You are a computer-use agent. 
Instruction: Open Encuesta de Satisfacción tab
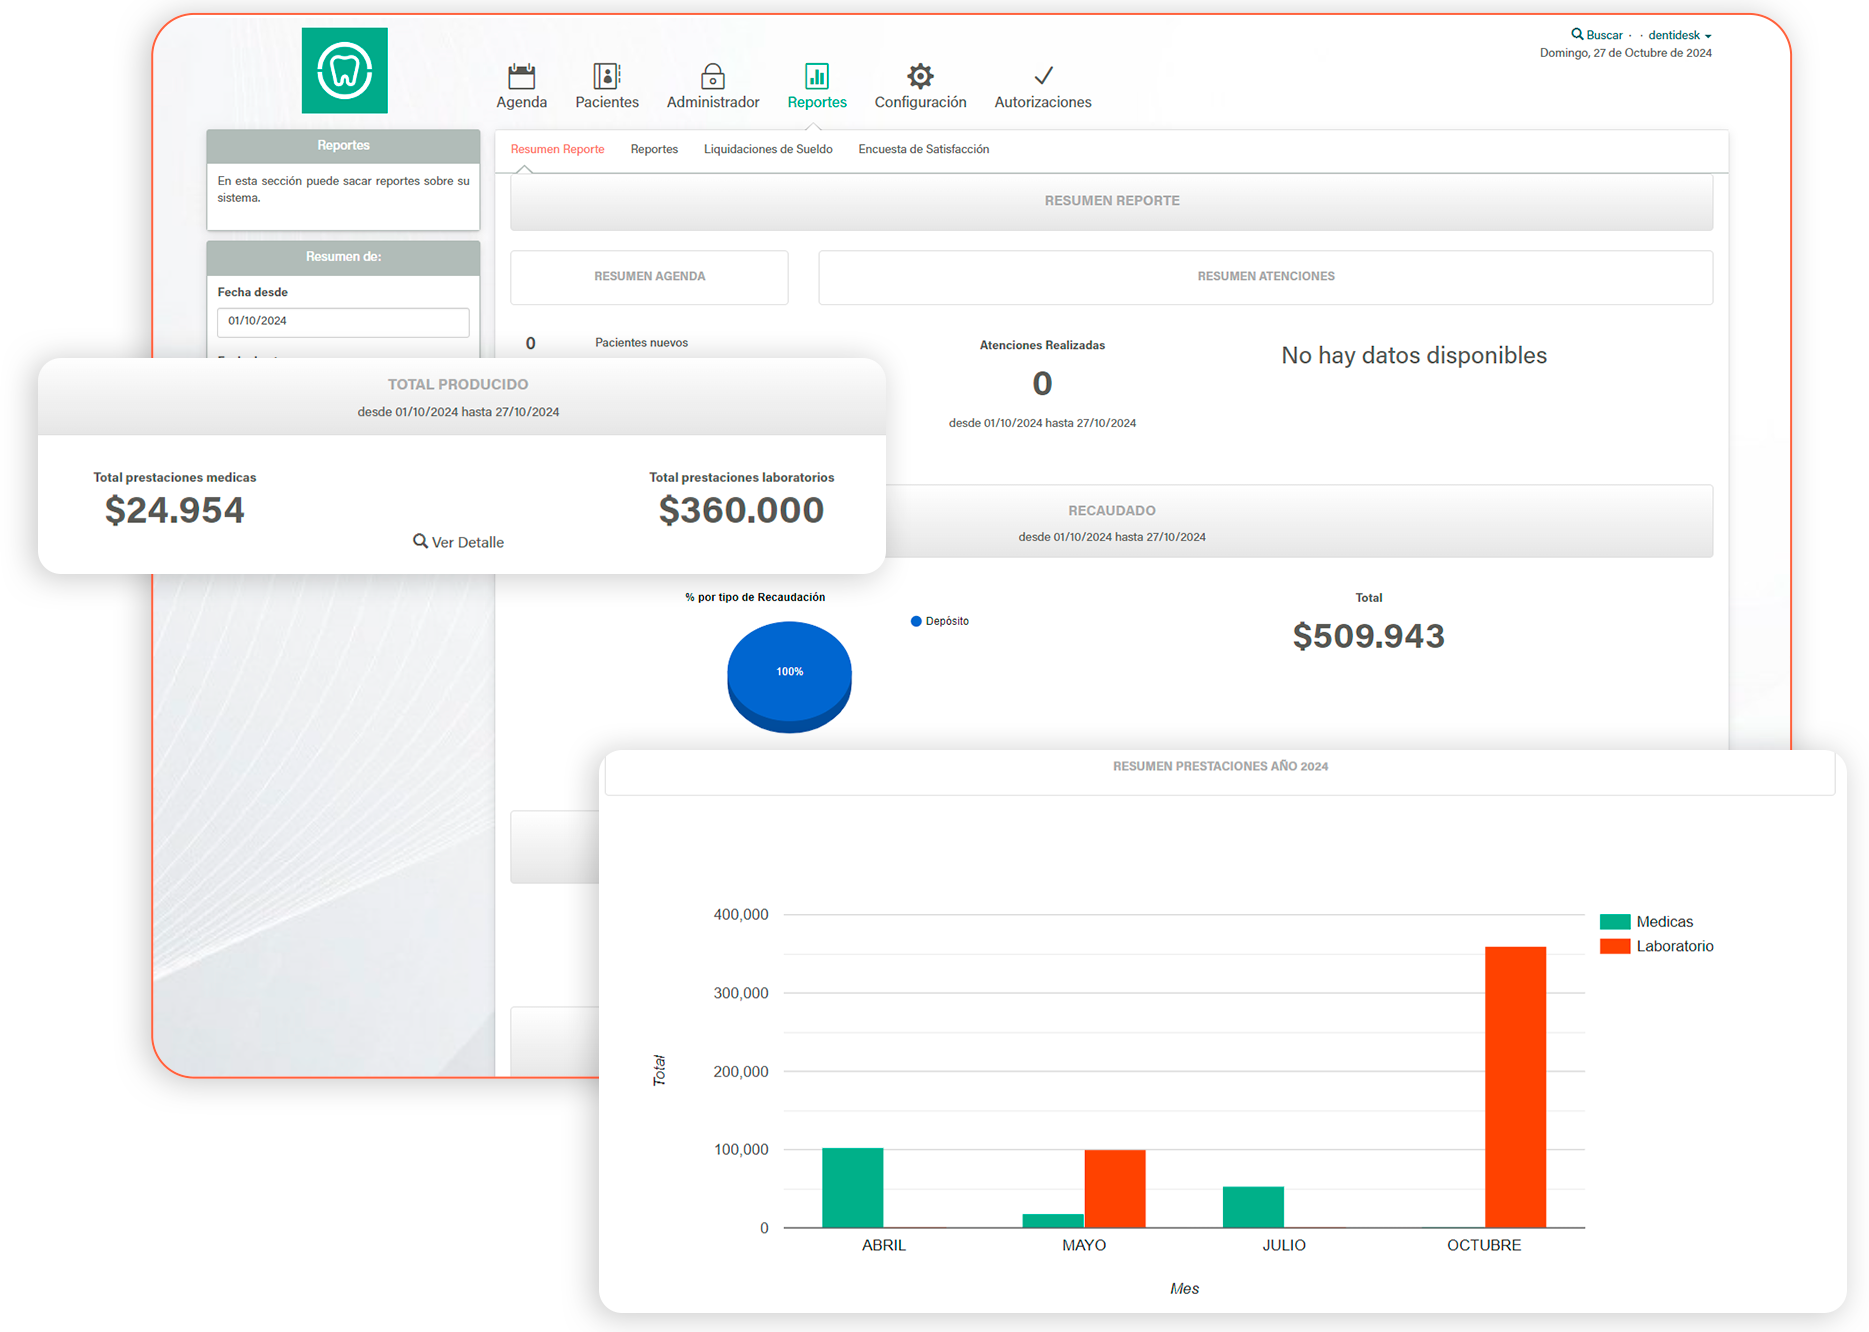923,149
